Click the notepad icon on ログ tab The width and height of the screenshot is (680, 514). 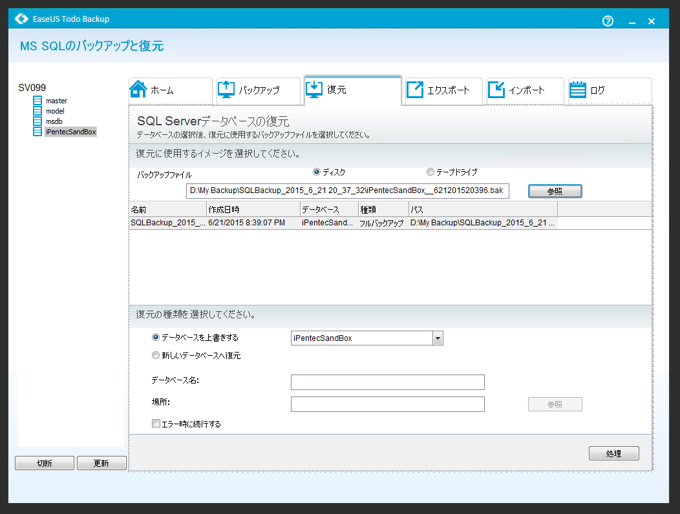click(x=578, y=89)
